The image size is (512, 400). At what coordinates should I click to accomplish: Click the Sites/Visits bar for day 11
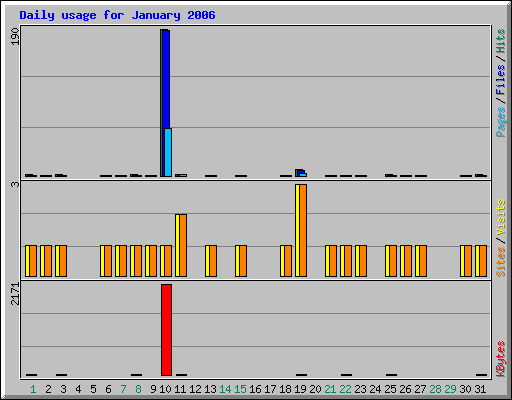click(x=181, y=245)
